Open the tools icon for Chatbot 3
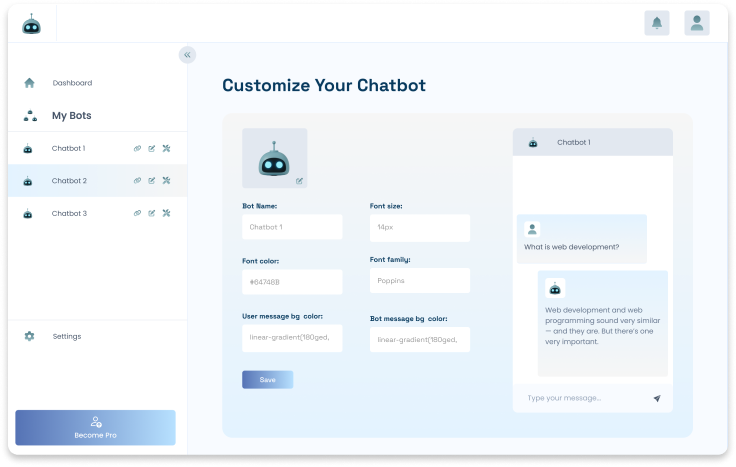The width and height of the screenshot is (736, 467). point(166,213)
